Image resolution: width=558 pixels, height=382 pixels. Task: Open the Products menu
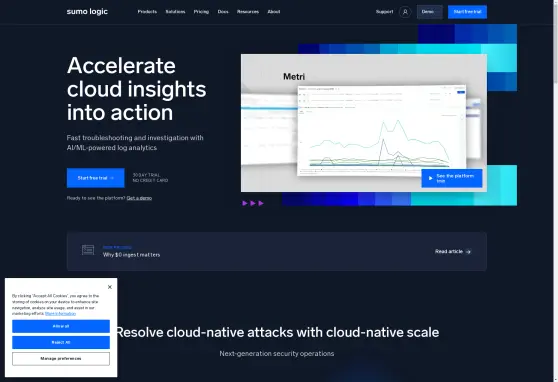147,12
